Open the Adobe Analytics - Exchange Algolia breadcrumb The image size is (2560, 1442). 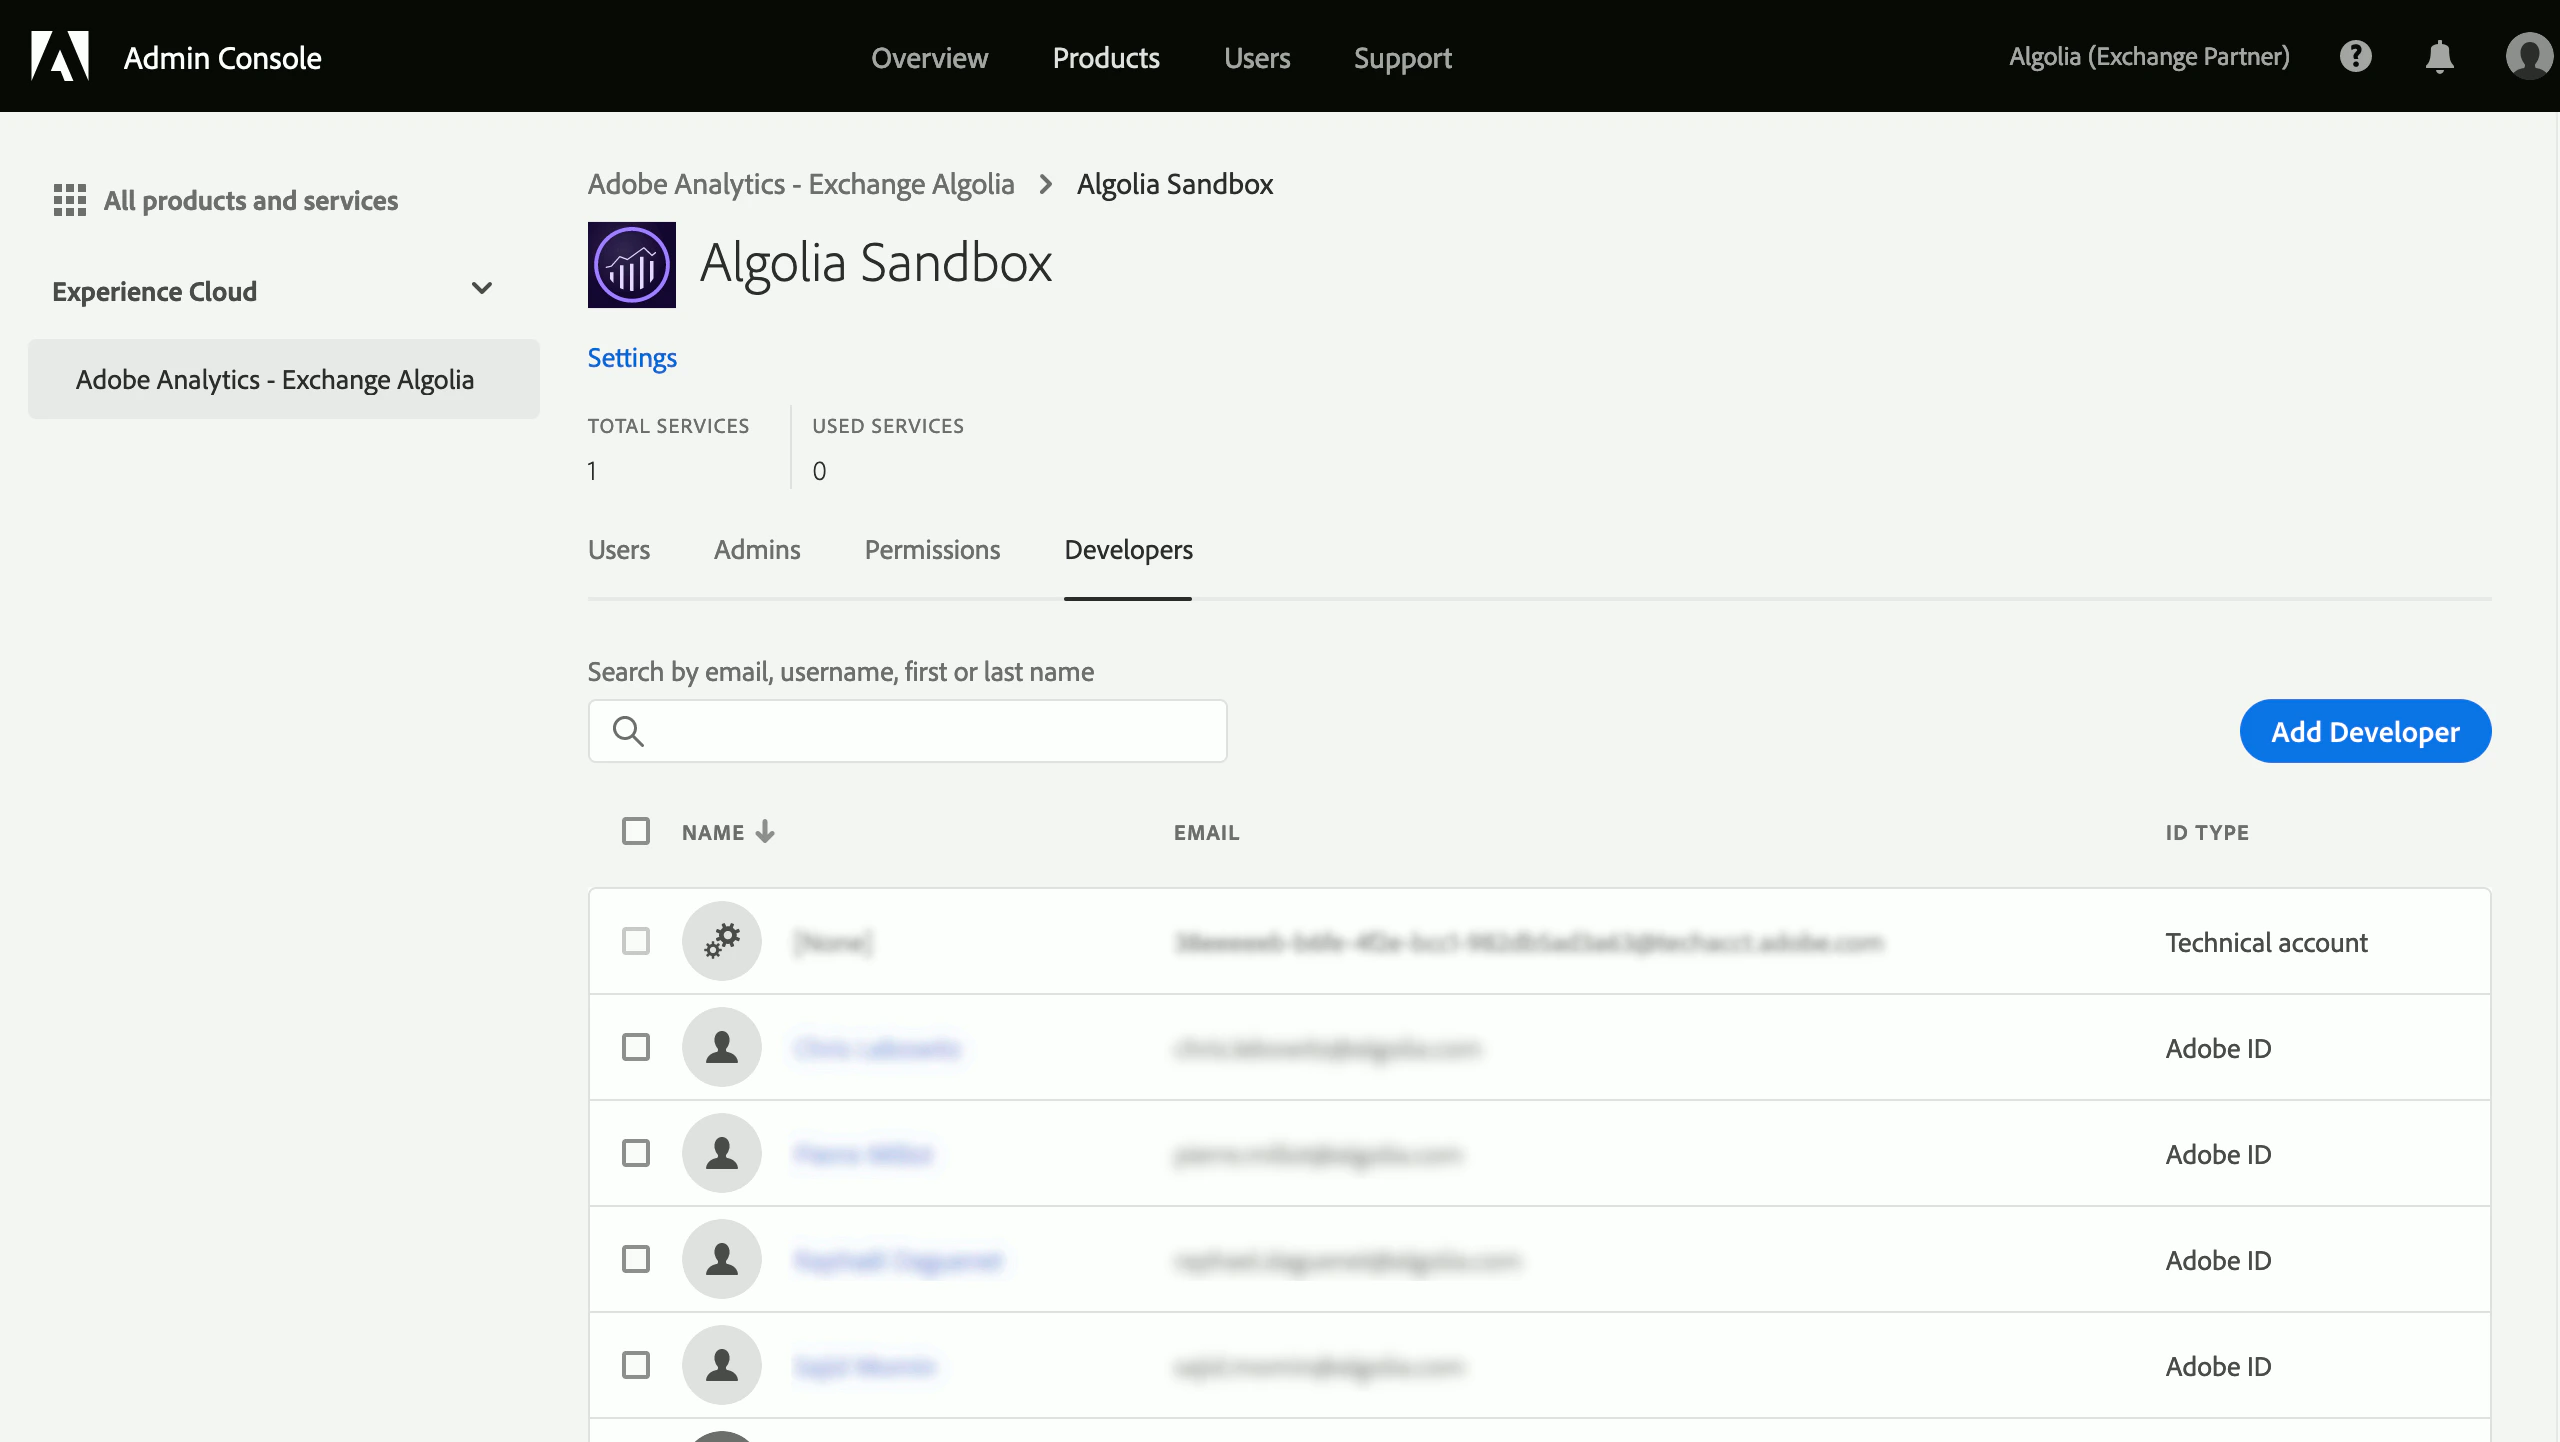(x=800, y=183)
